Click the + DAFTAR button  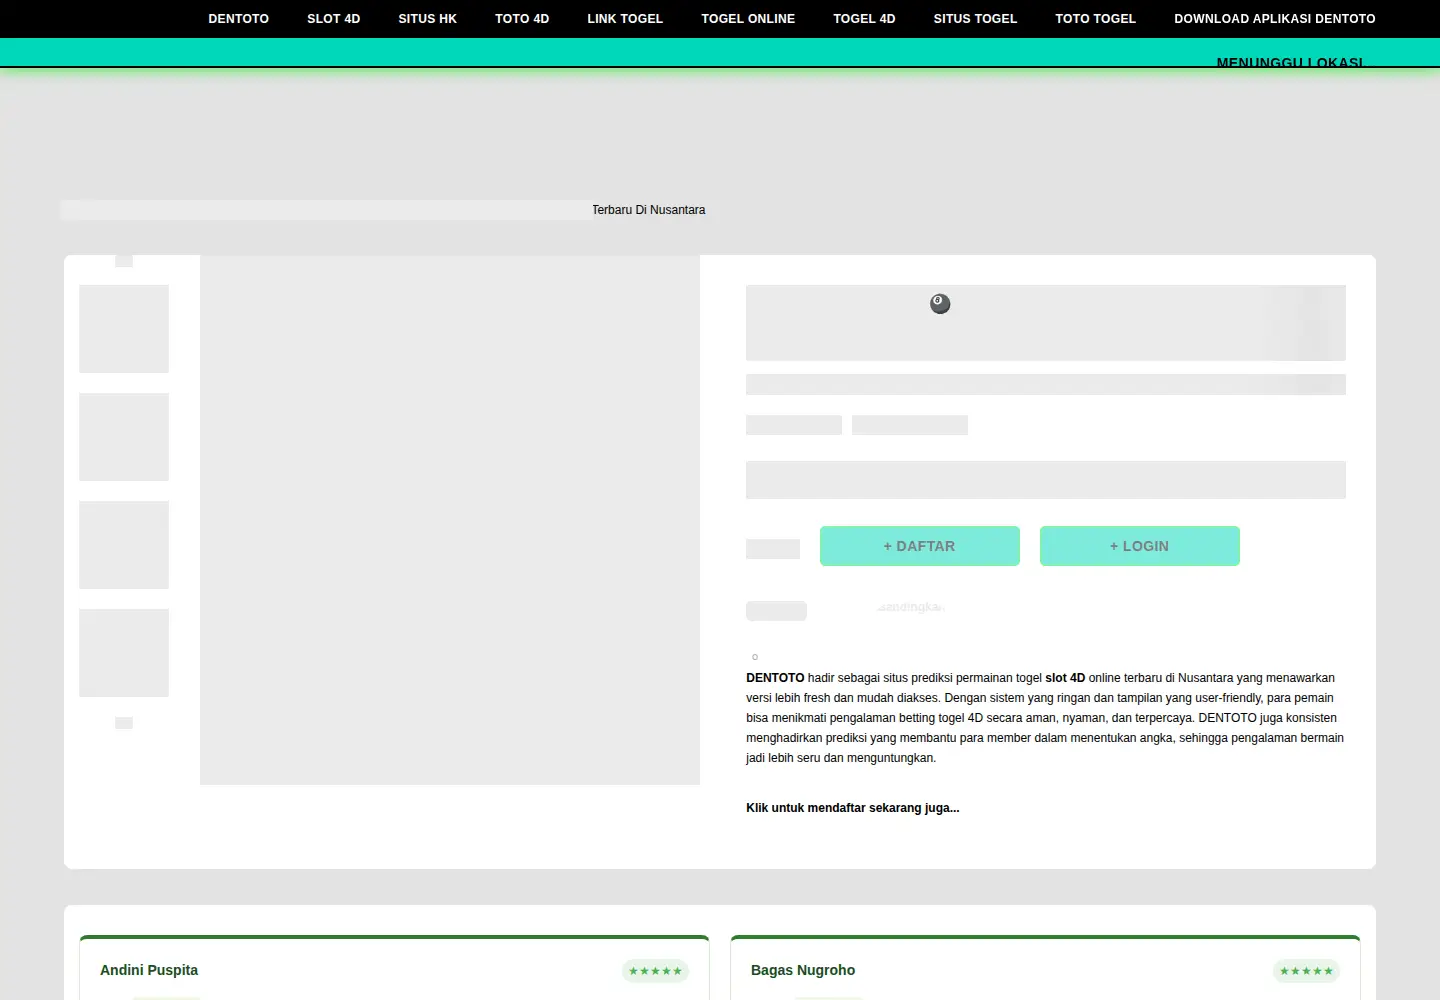(920, 546)
